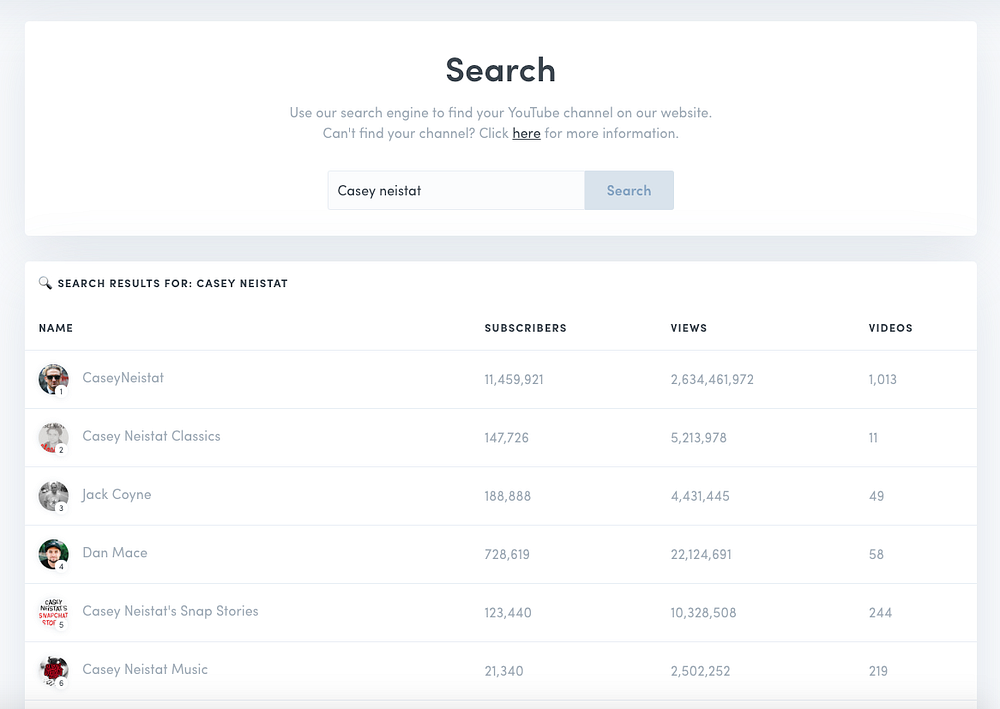Click the Casey Neistat Music avatar
The image size is (1000, 709).
pyautogui.click(x=53, y=670)
